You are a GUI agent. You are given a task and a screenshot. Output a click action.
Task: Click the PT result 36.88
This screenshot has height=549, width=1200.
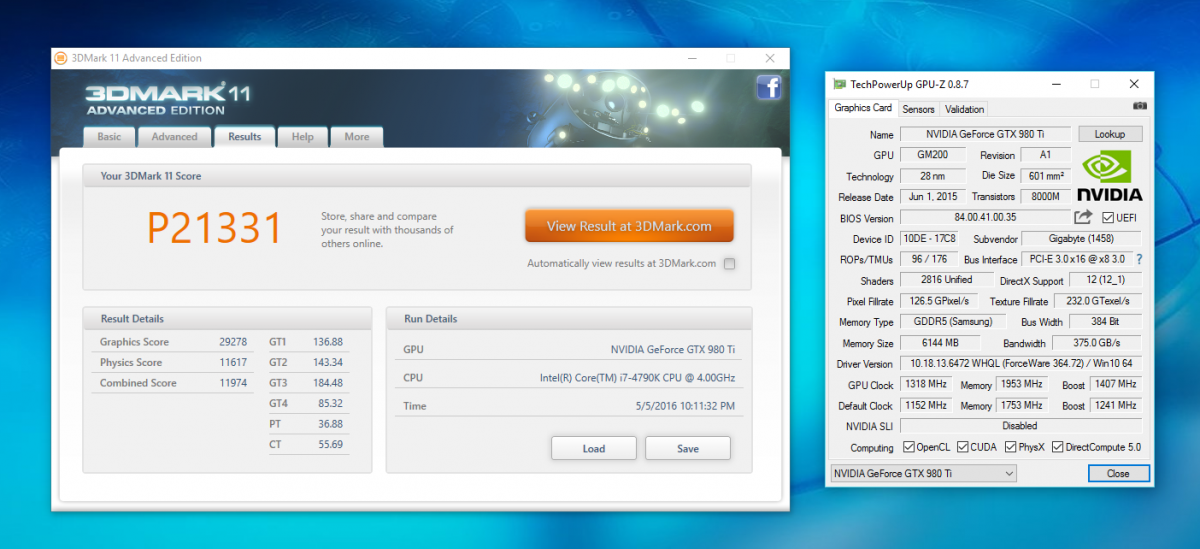328,424
